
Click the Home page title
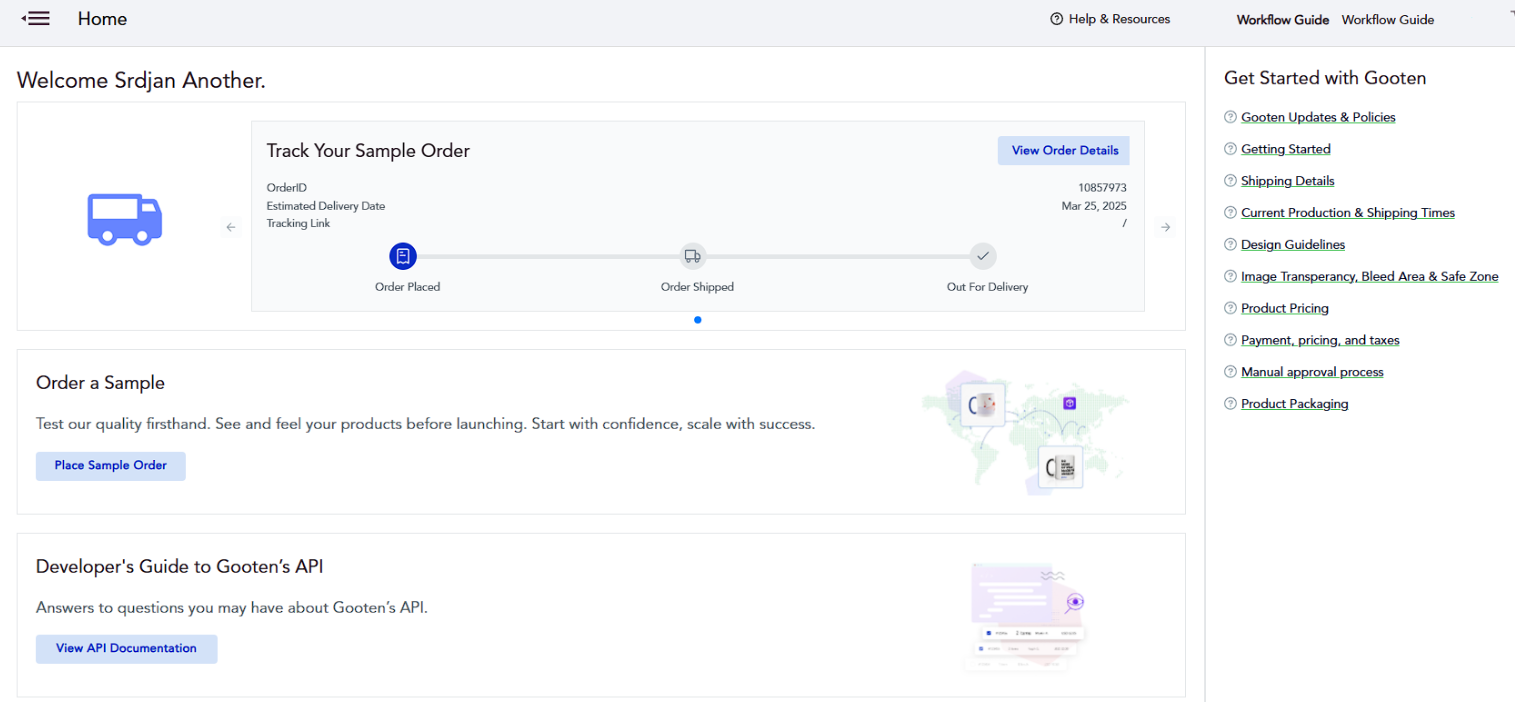point(102,19)
